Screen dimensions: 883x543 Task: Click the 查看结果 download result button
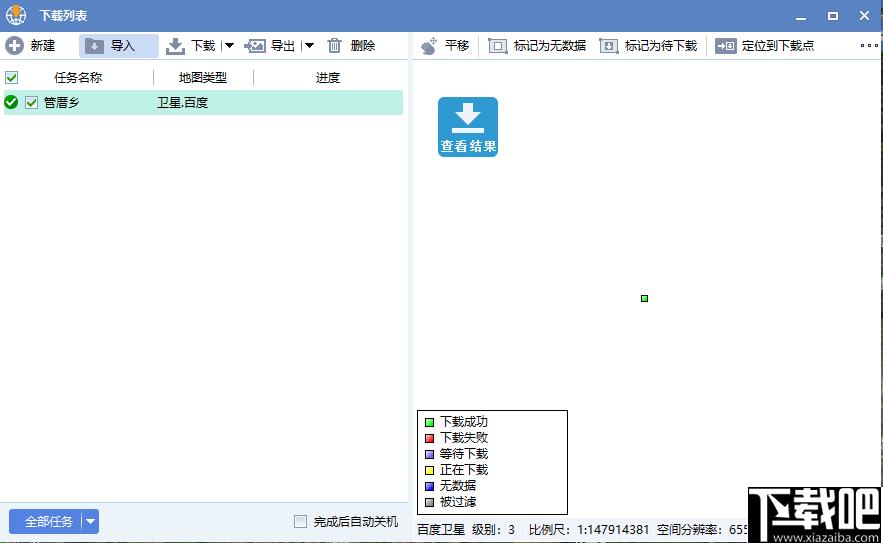tap(468, 127)
